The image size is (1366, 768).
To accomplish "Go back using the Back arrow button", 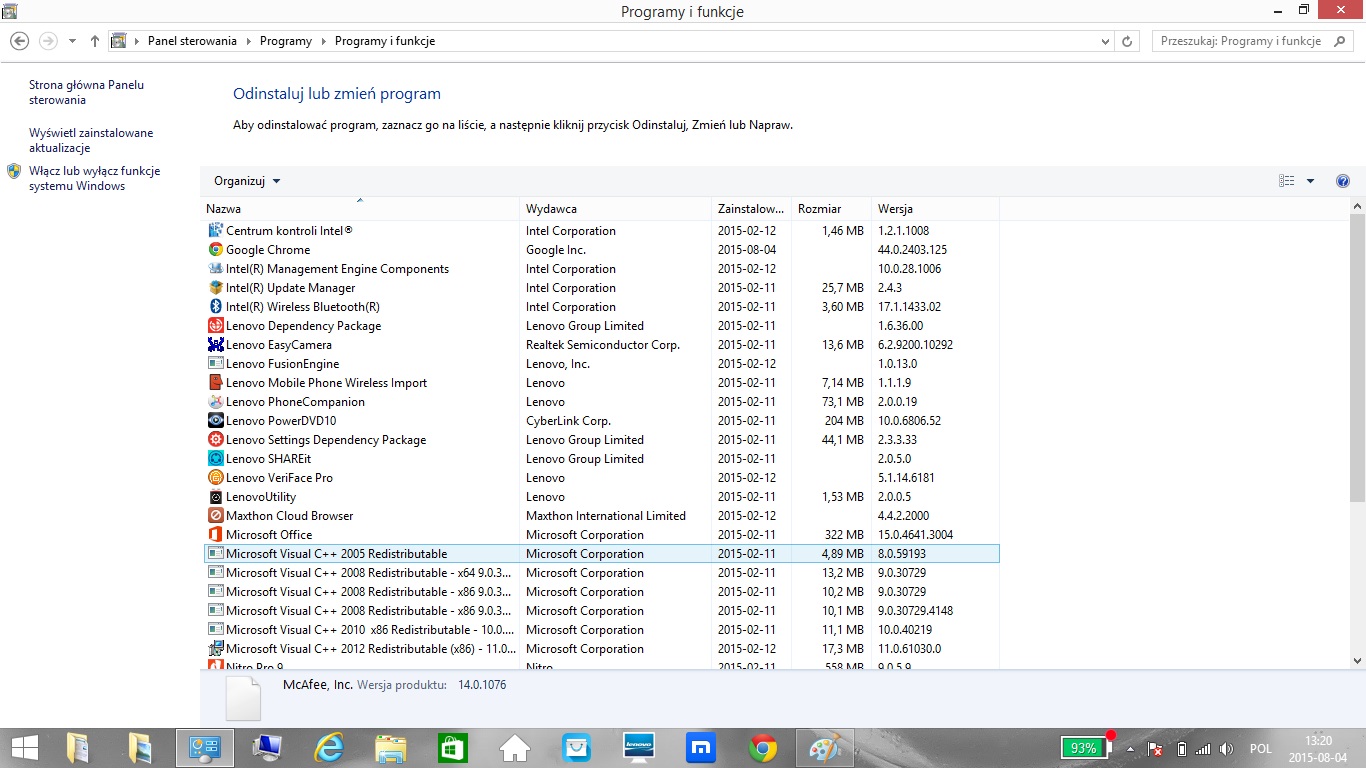I will point(19,41).
